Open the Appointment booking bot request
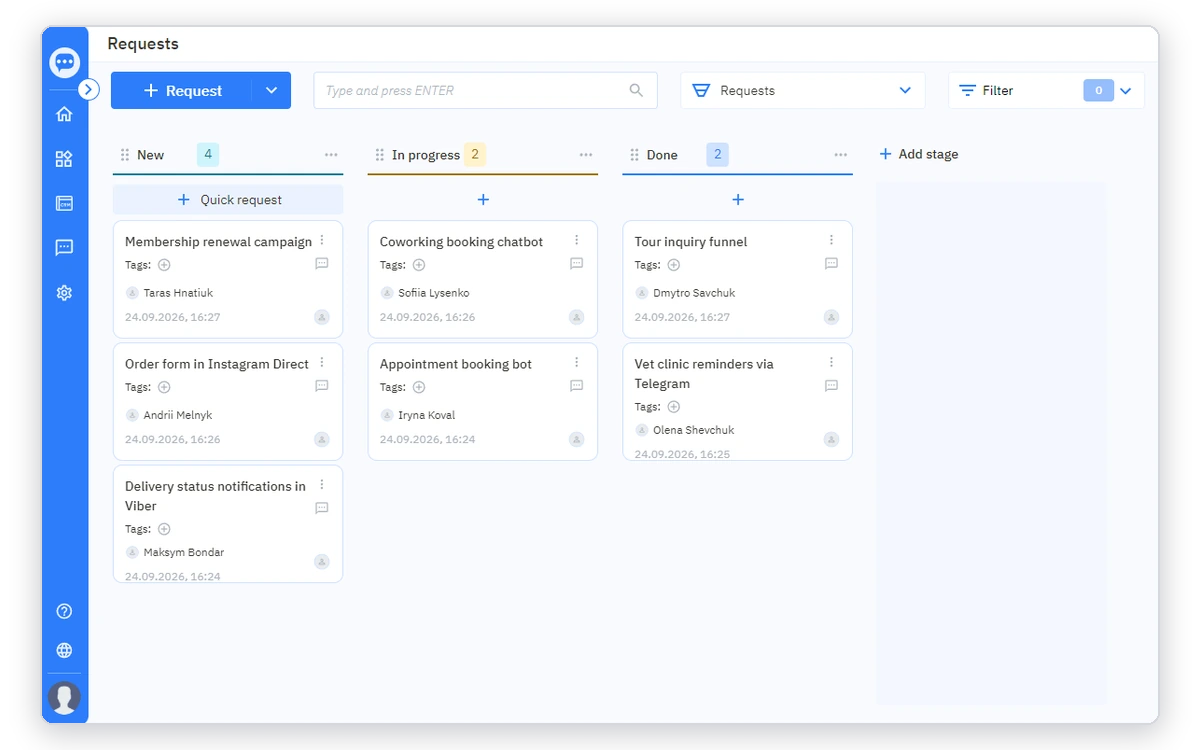This screenshot has width=1200, height=750. [x=456, y=364]
